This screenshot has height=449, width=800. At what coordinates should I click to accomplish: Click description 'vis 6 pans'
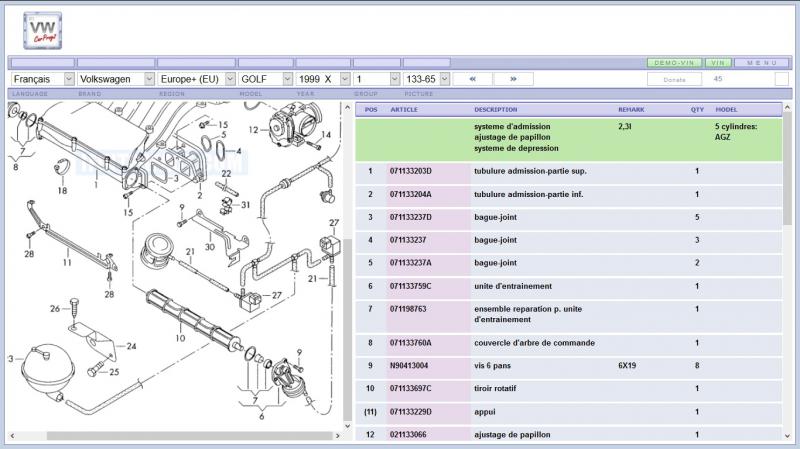pos(492,366)
